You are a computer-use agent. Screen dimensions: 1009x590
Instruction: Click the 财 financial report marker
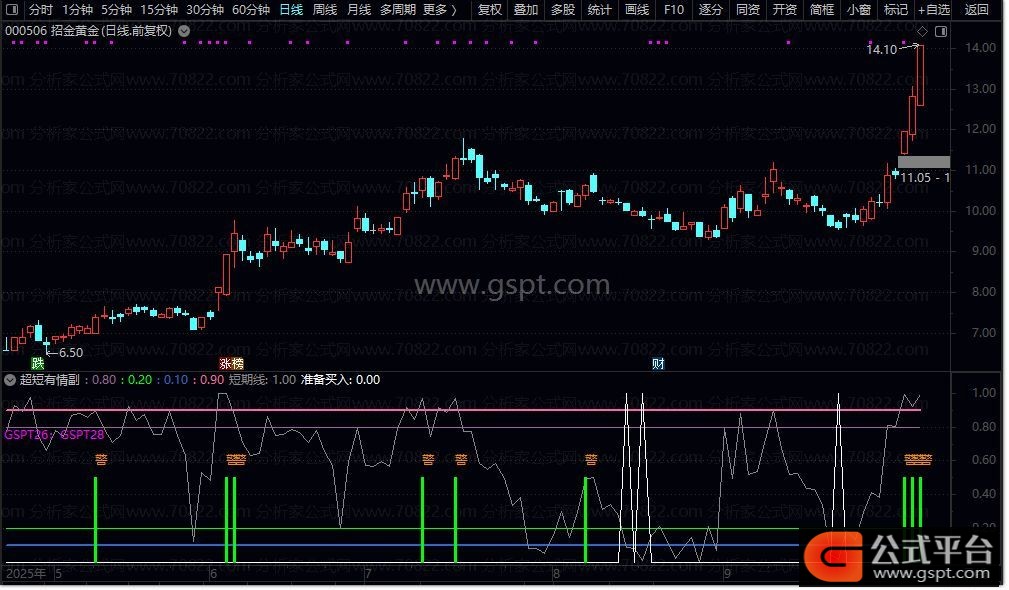click(x=658, y=363)
